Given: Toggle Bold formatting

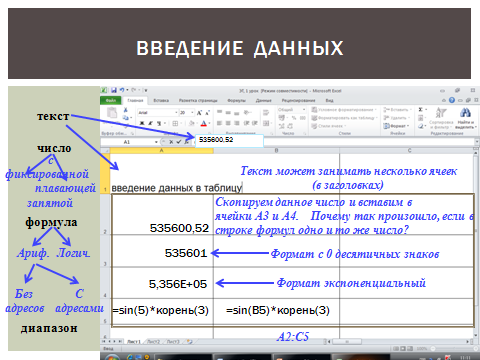Looking at the screenshot, I should tap(142, 123).
